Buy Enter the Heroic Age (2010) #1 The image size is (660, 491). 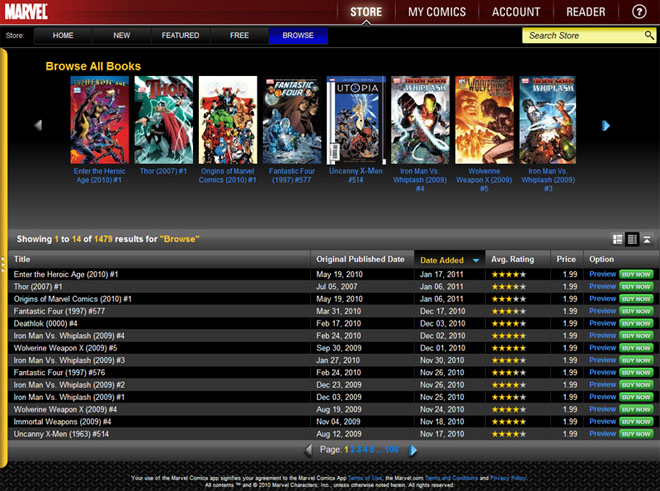(636, 275)
